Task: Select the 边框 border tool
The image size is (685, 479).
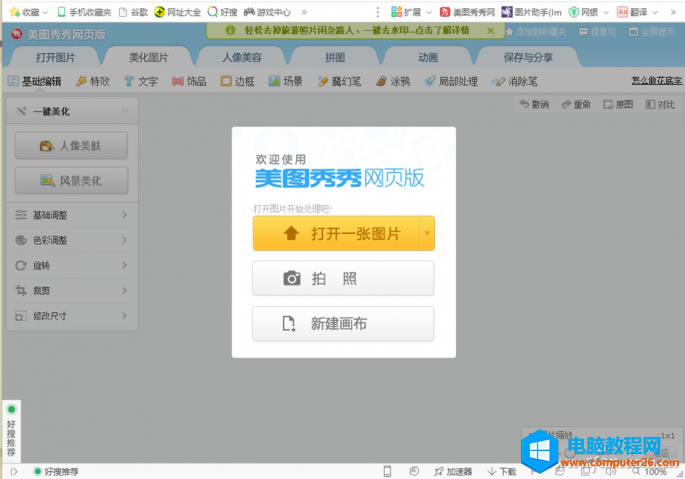Action: [238, 80]
